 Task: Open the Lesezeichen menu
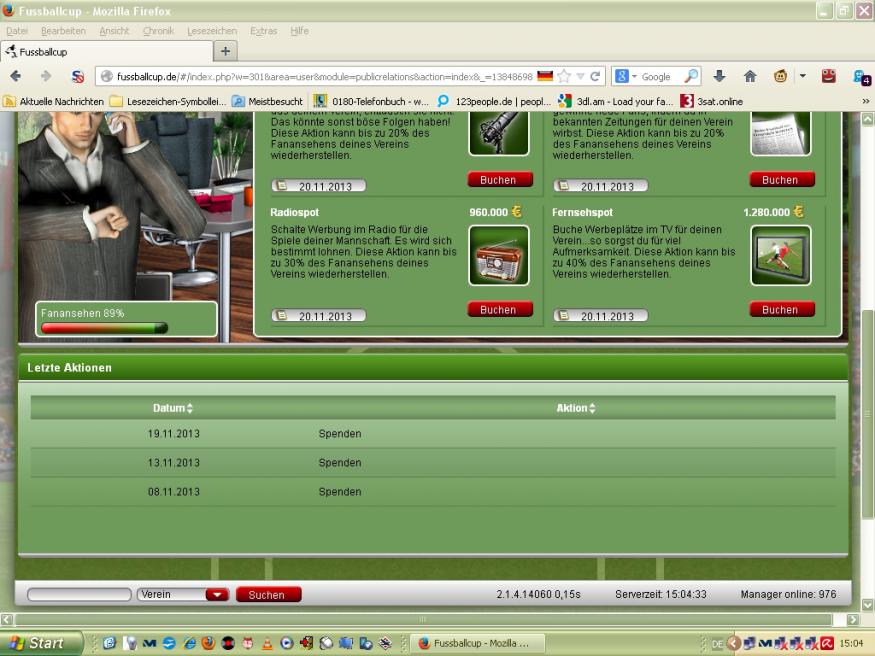tap(212, 31)
